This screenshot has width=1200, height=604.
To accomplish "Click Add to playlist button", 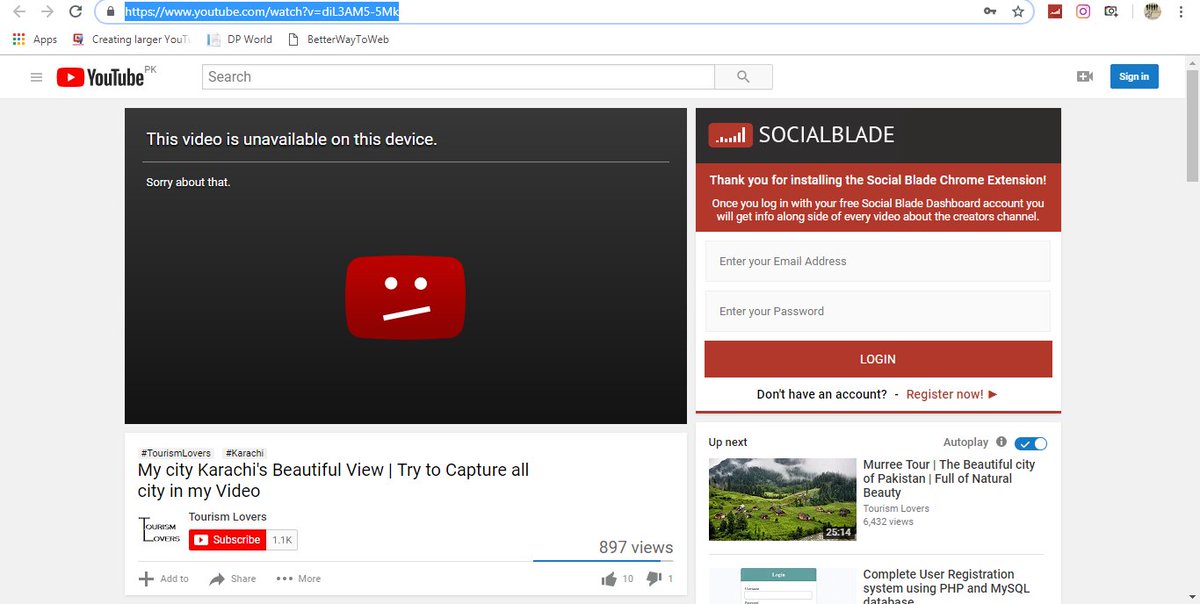I will (x=163, y=579).
